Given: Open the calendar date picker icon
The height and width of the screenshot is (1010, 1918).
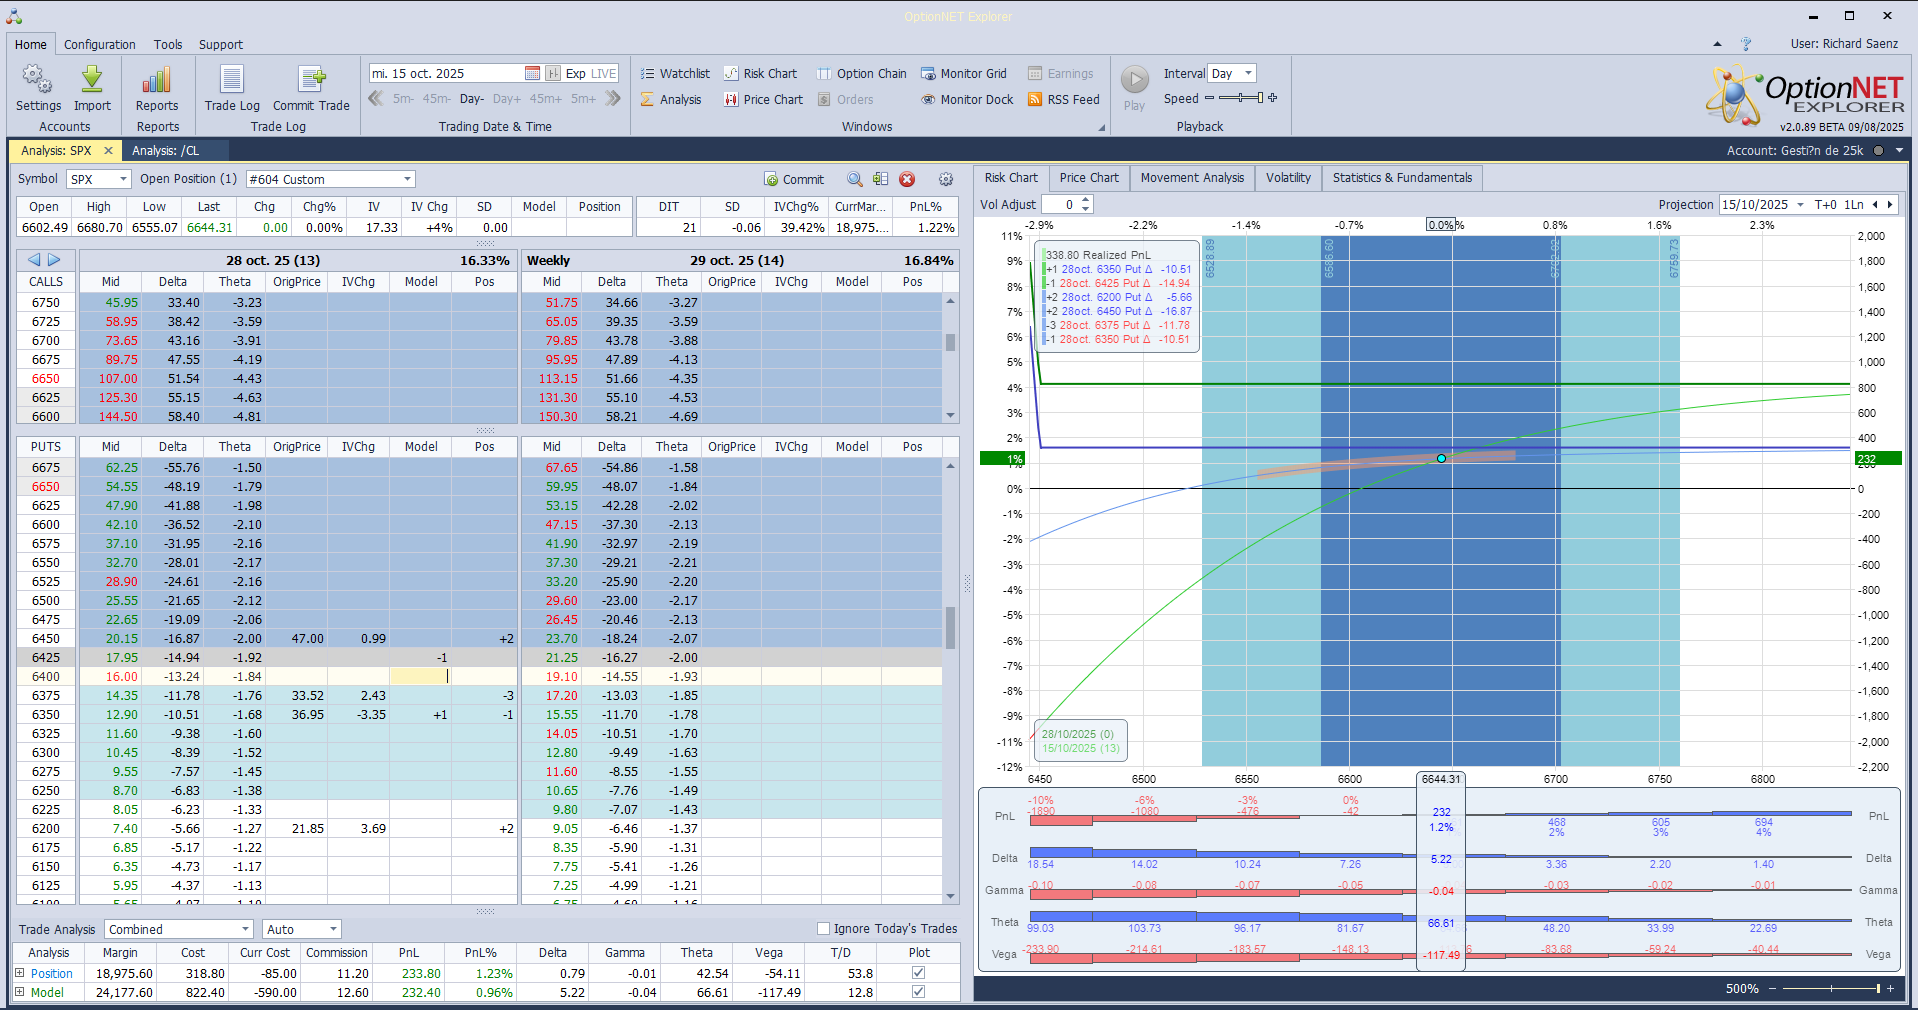Looking at the screenshot, I should [x=532, y=73].
